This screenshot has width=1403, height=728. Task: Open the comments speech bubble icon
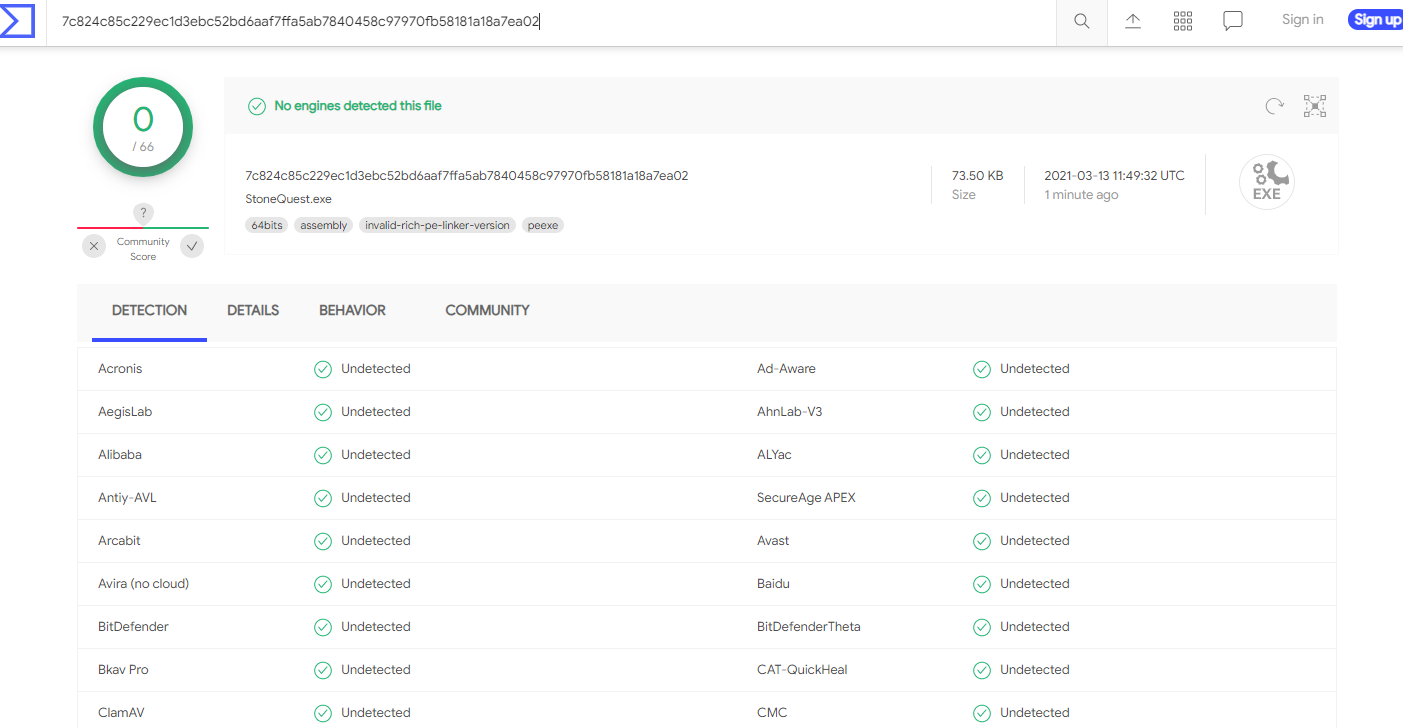coord(1233,21)
